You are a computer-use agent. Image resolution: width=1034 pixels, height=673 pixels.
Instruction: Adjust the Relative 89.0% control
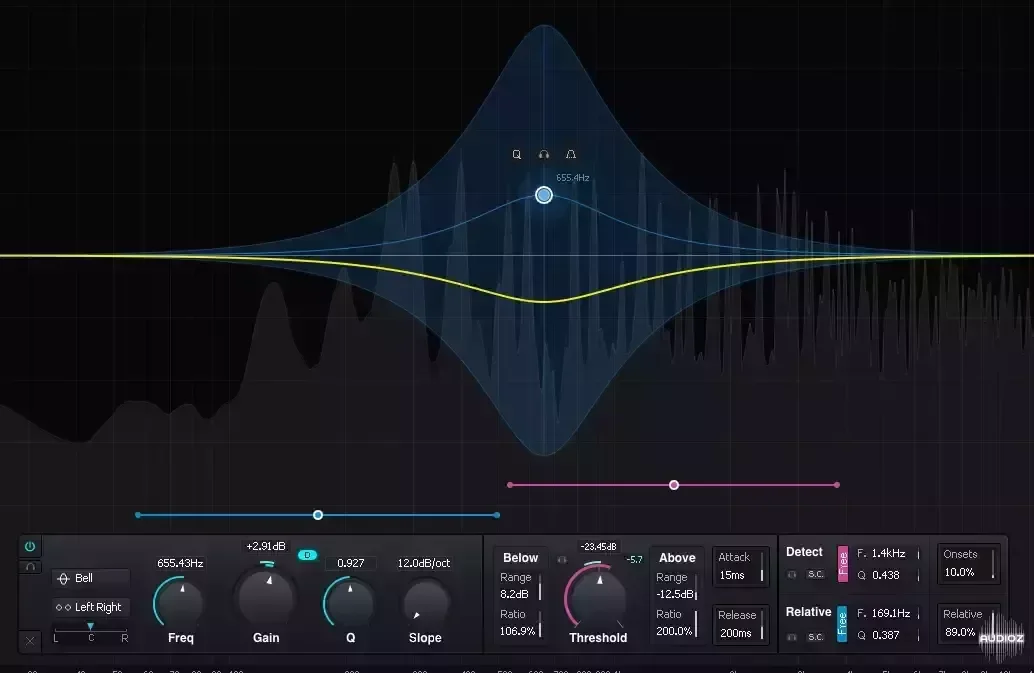(969, 624)
